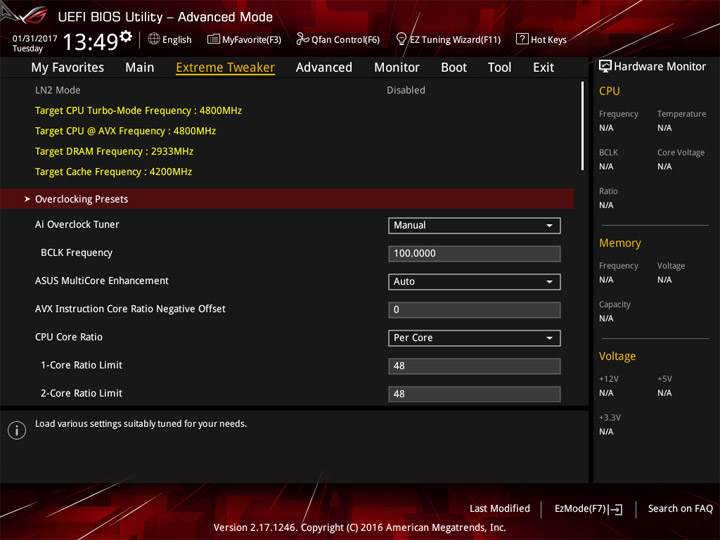This screenshot has height=540, width=720.
Task: Click the LN2 Mode Disabled value
Action: 406,90
